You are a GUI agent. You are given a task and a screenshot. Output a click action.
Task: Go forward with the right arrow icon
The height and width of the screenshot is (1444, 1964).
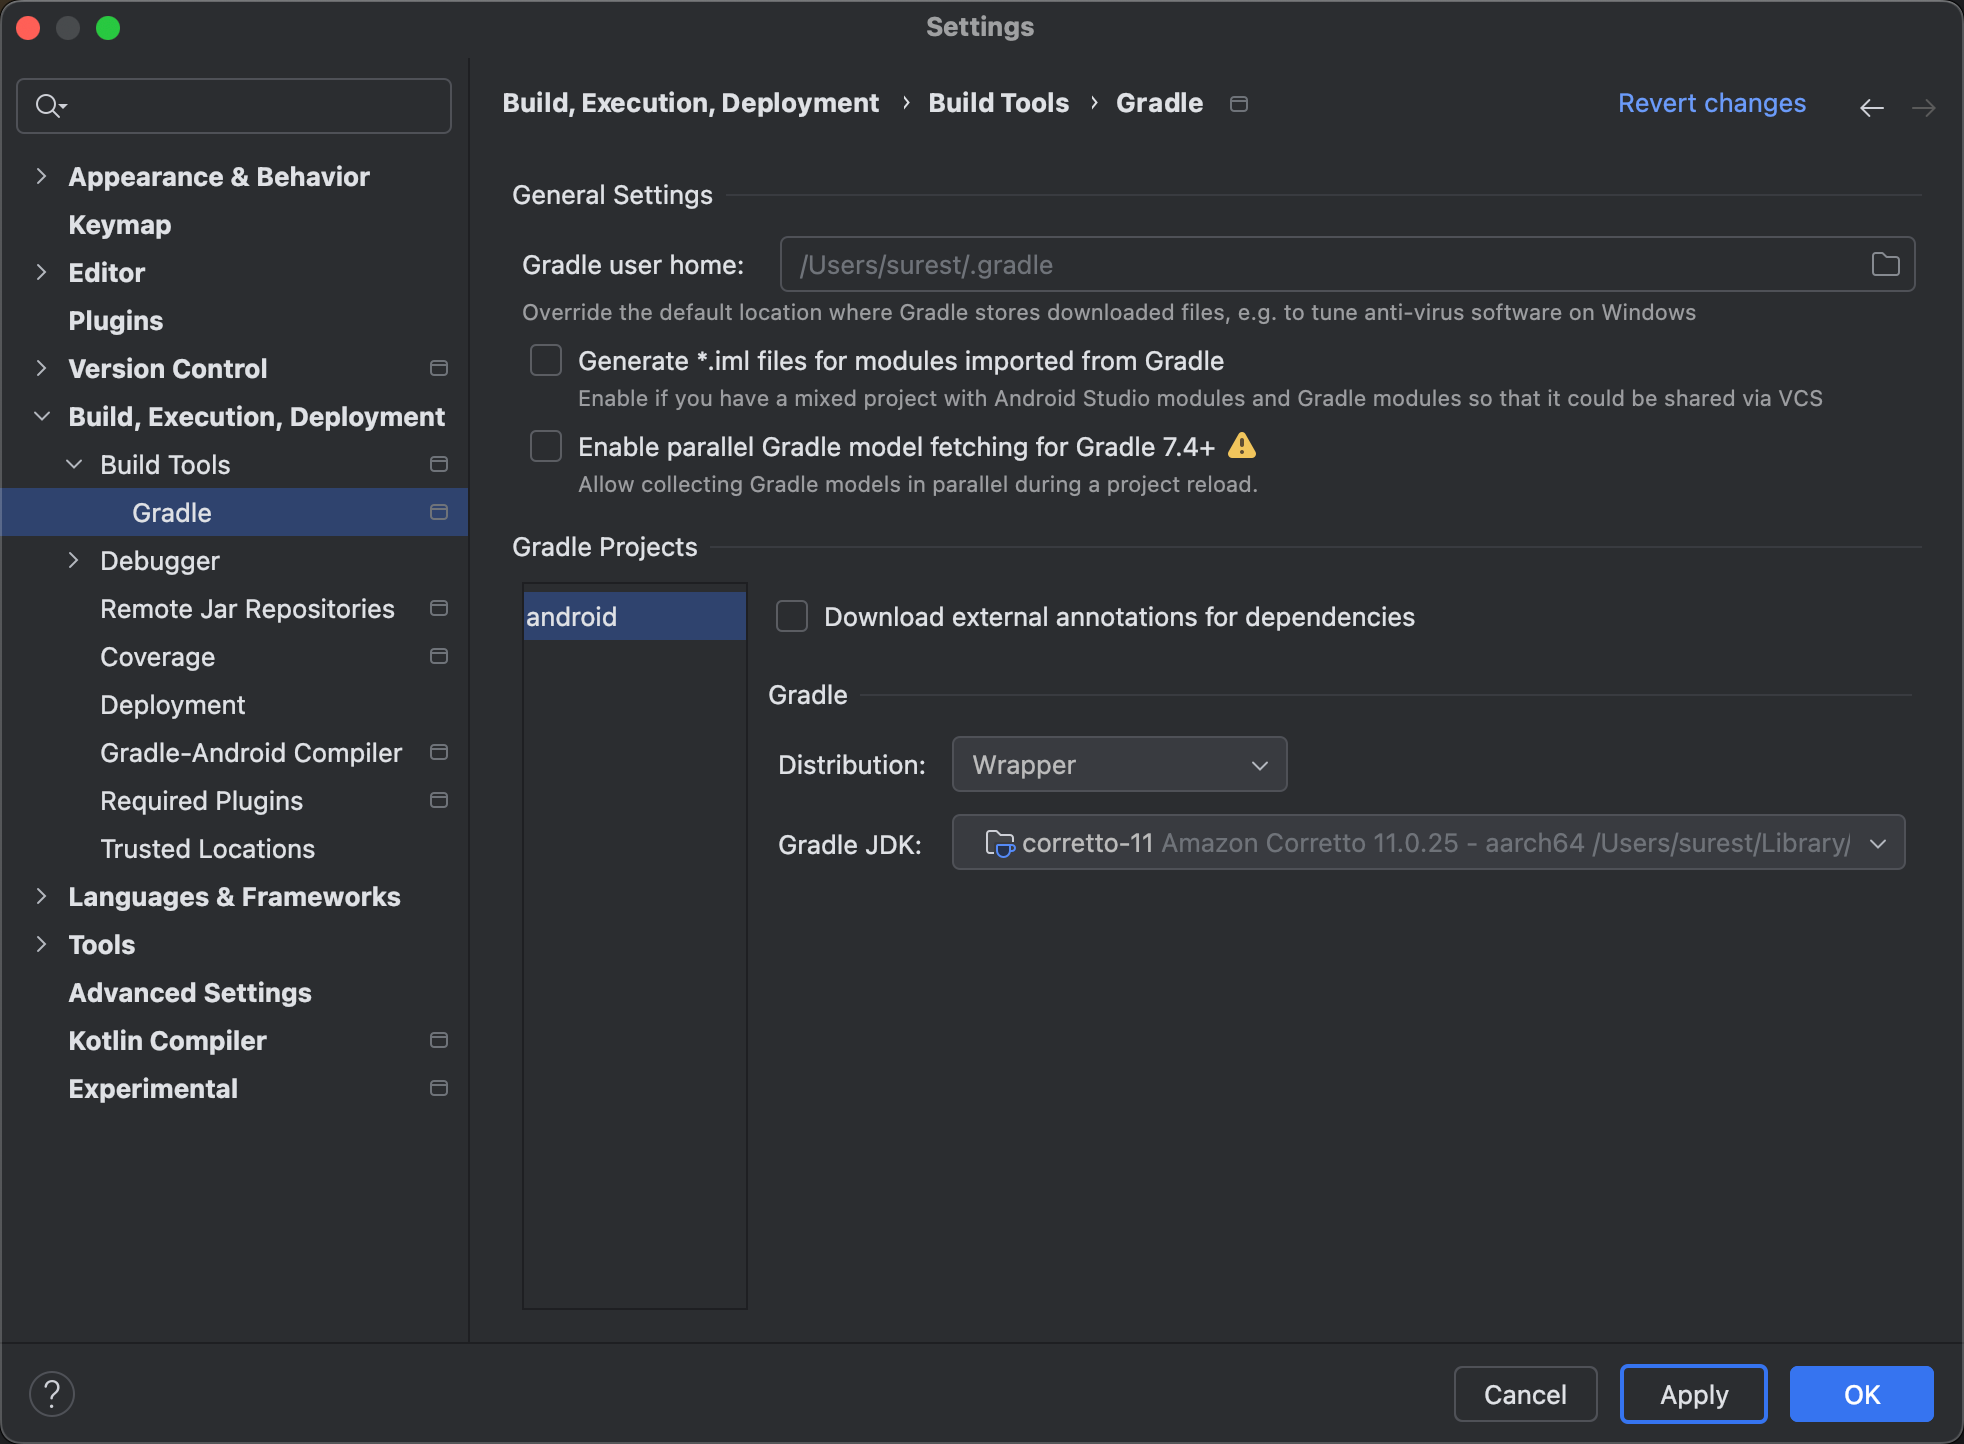click(x=1923, y=106)
